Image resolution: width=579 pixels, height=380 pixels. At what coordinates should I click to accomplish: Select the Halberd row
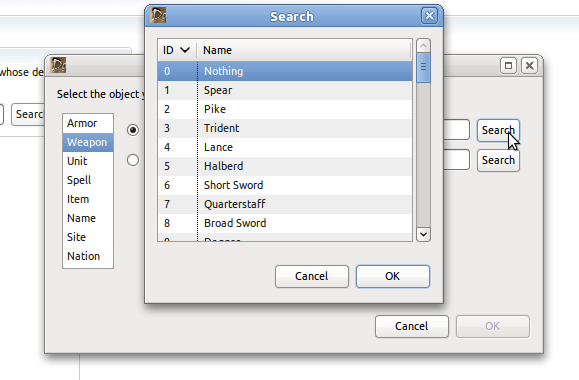(285, 166)
